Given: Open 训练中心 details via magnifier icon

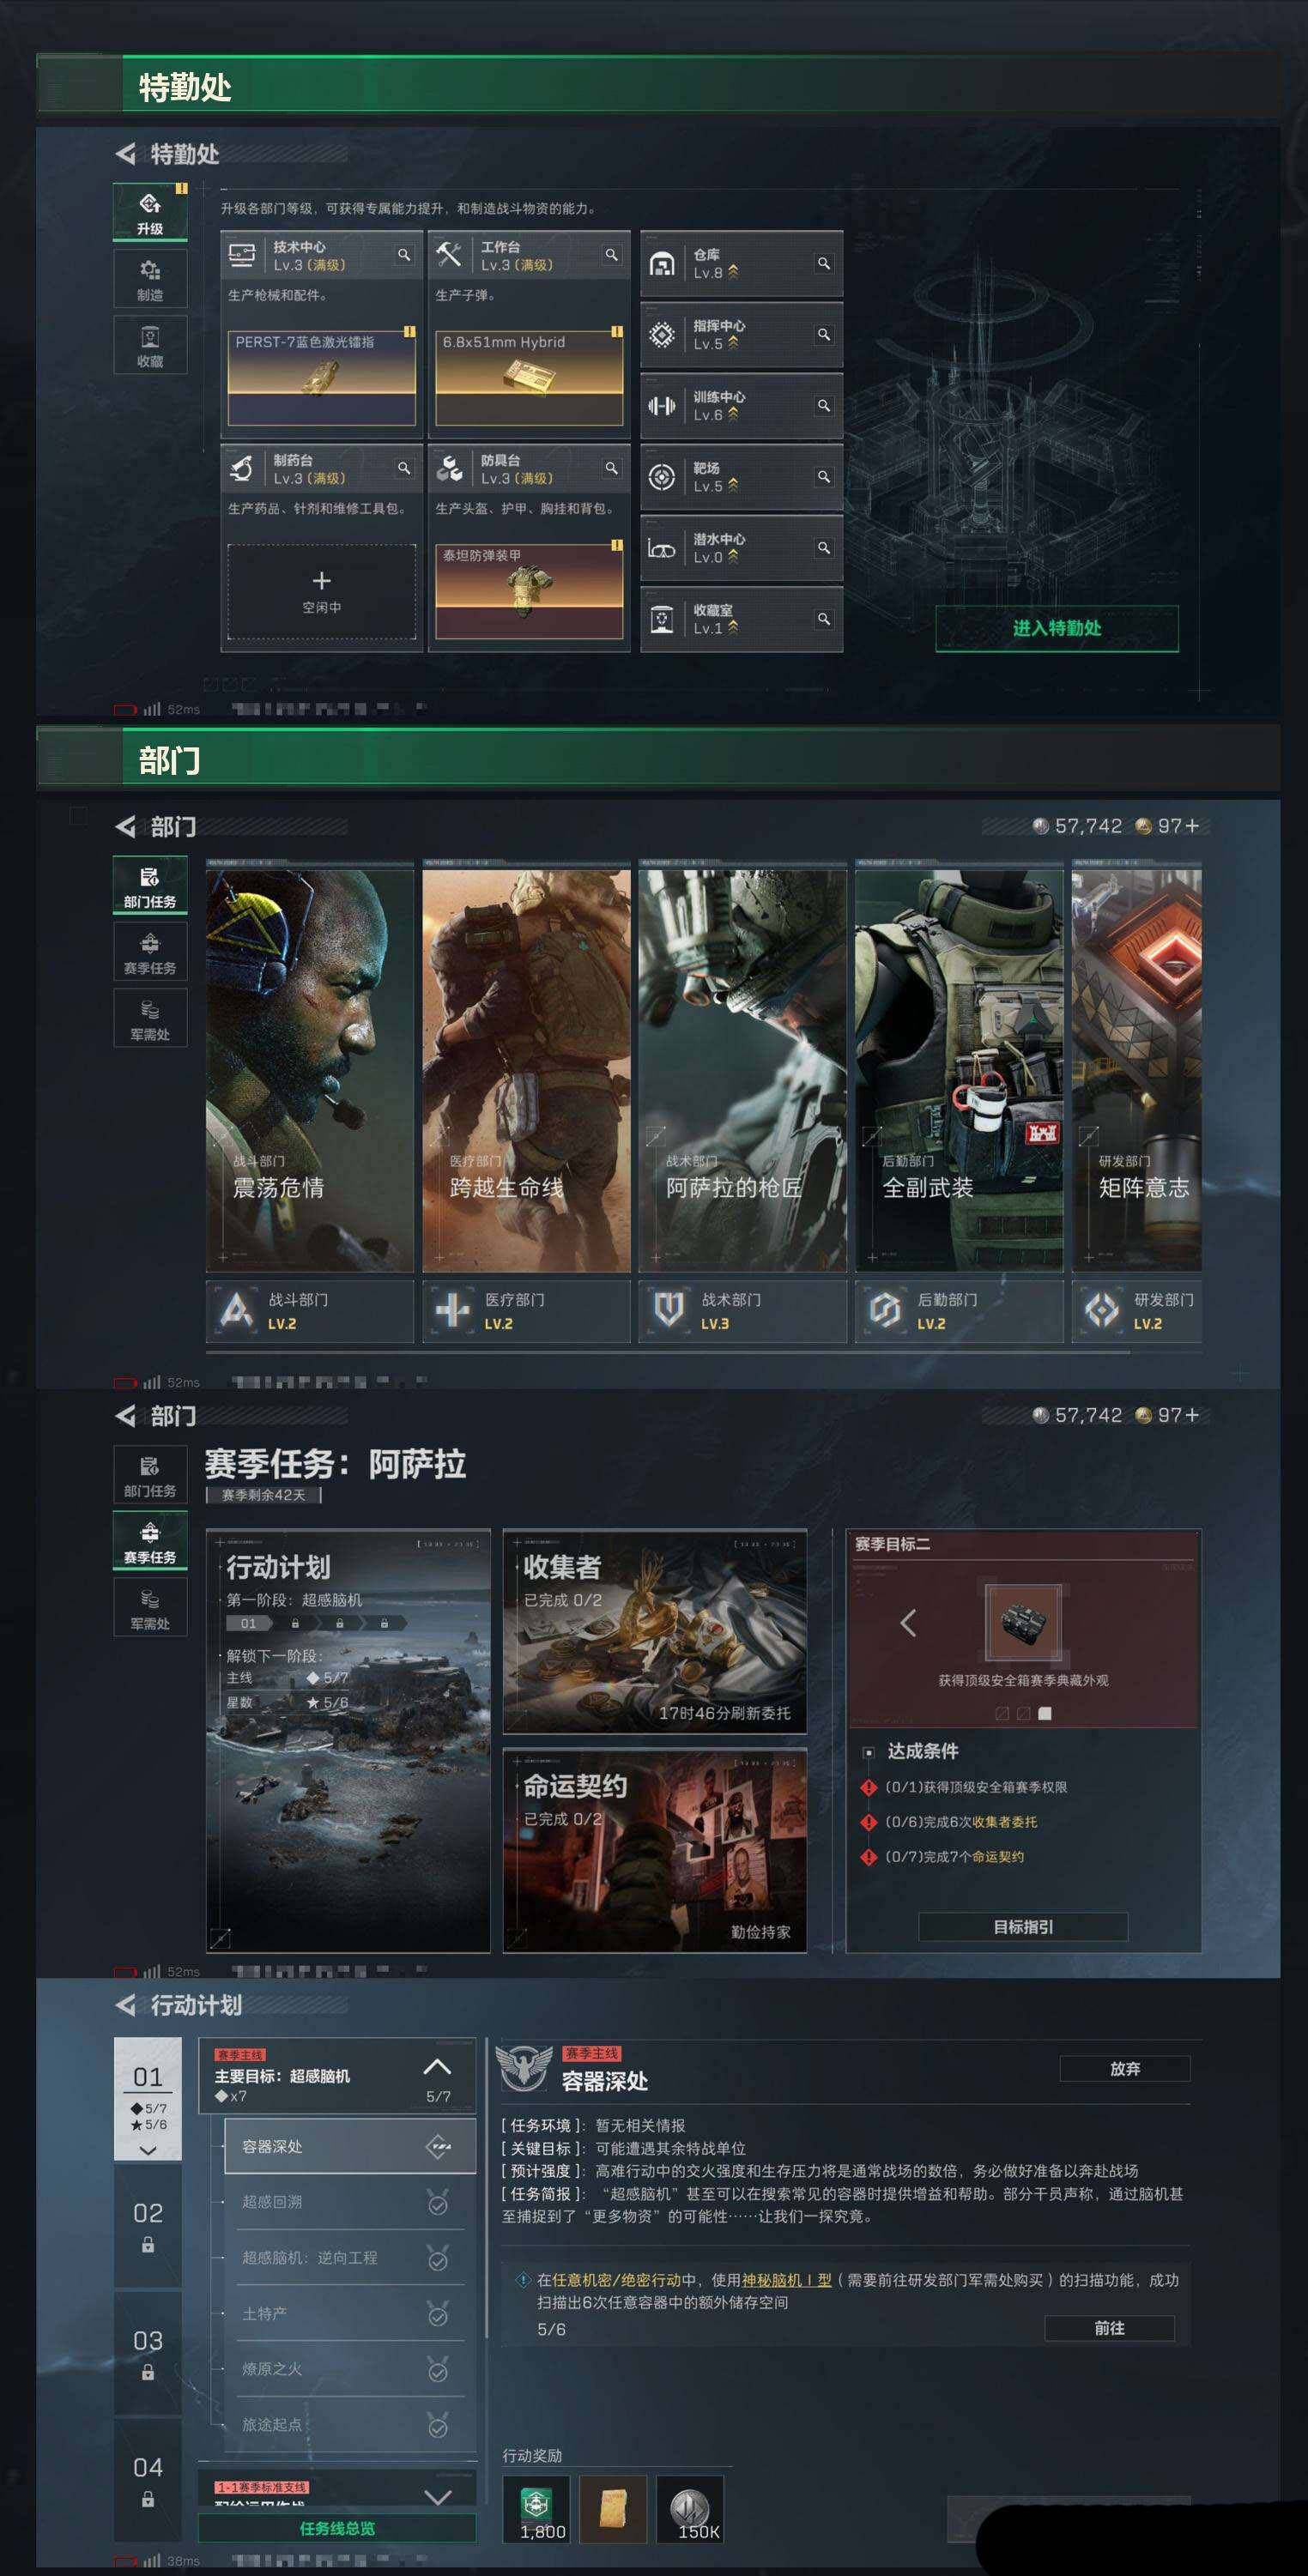Looking at the screenshot, I should point(823,405).
